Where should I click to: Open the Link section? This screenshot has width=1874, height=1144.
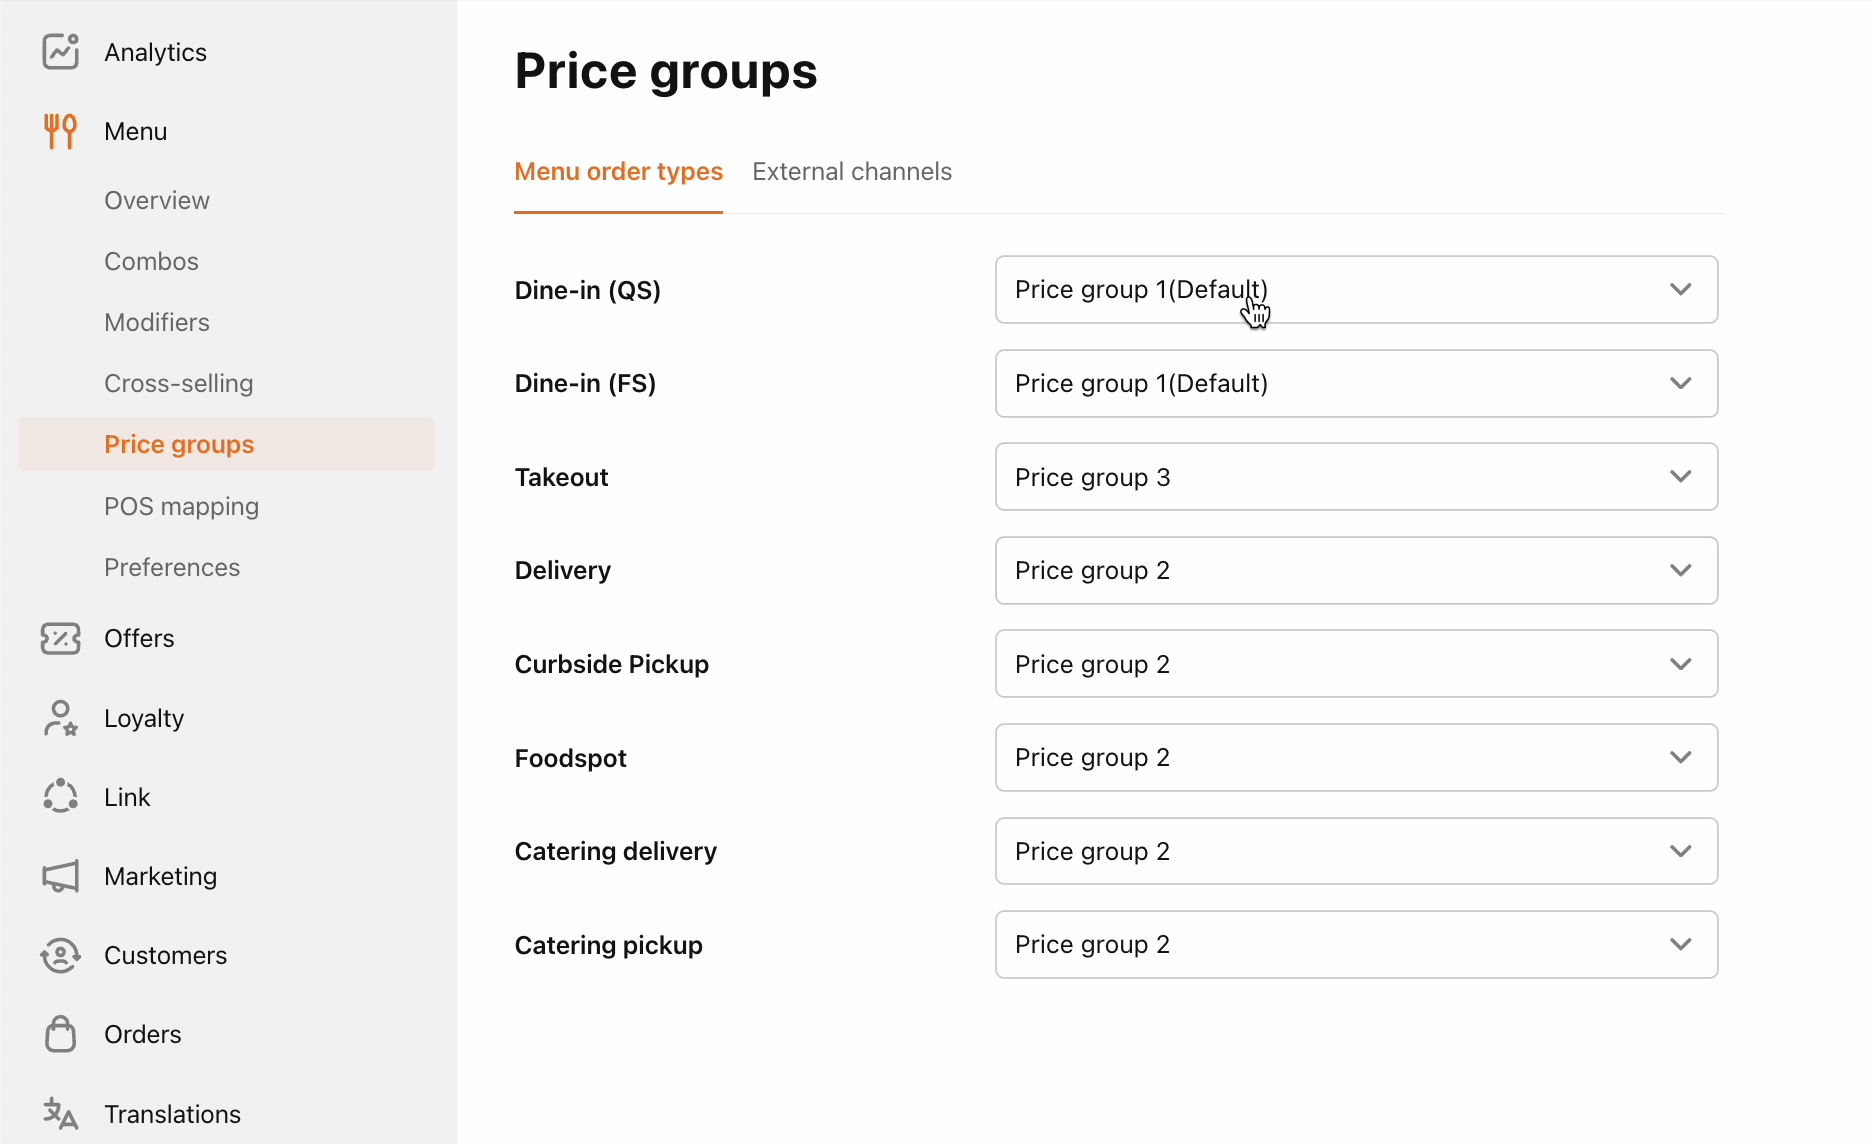(x=127, y=797)
